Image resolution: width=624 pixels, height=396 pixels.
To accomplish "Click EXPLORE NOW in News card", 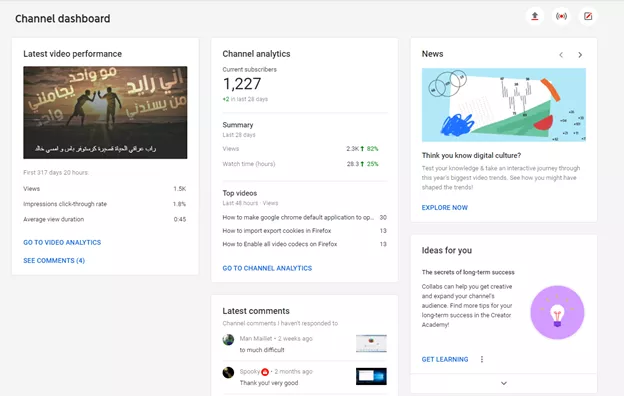I will [x=445, y=208].
